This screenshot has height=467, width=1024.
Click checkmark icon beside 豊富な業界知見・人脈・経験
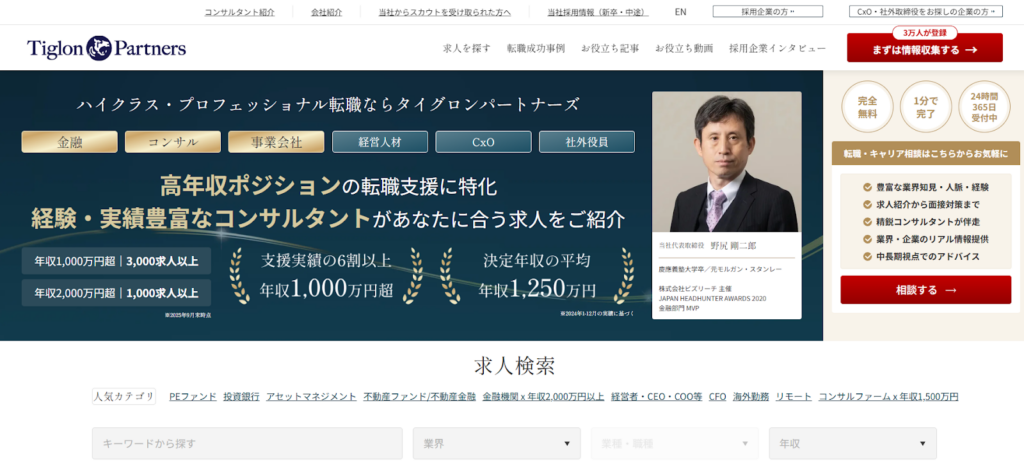[x=867, y=187]
